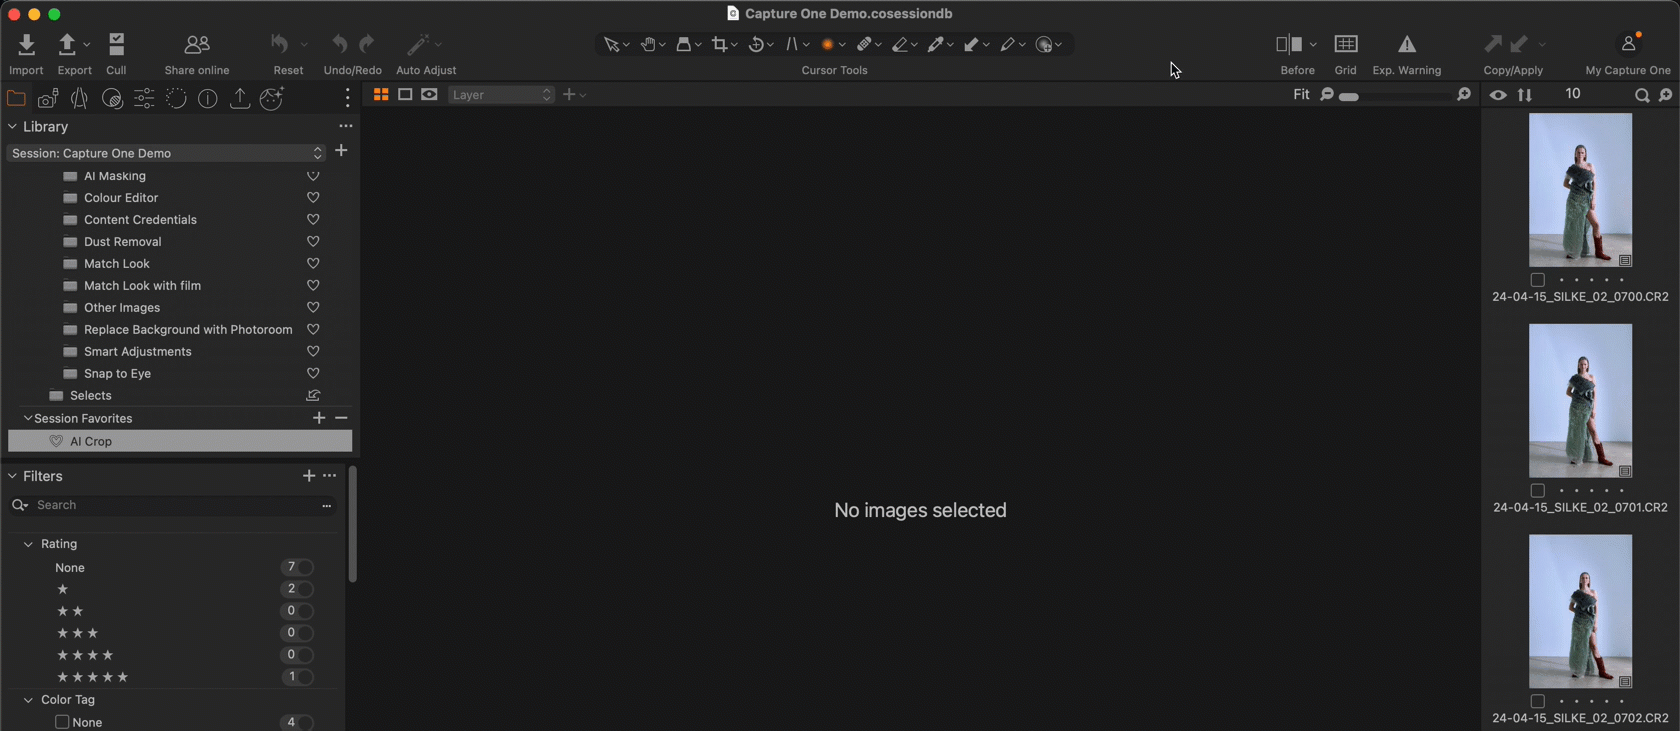Collapse the Rating filter section
The width and height of the screenshot is (1680, 731).
click(x=28, y=544)
